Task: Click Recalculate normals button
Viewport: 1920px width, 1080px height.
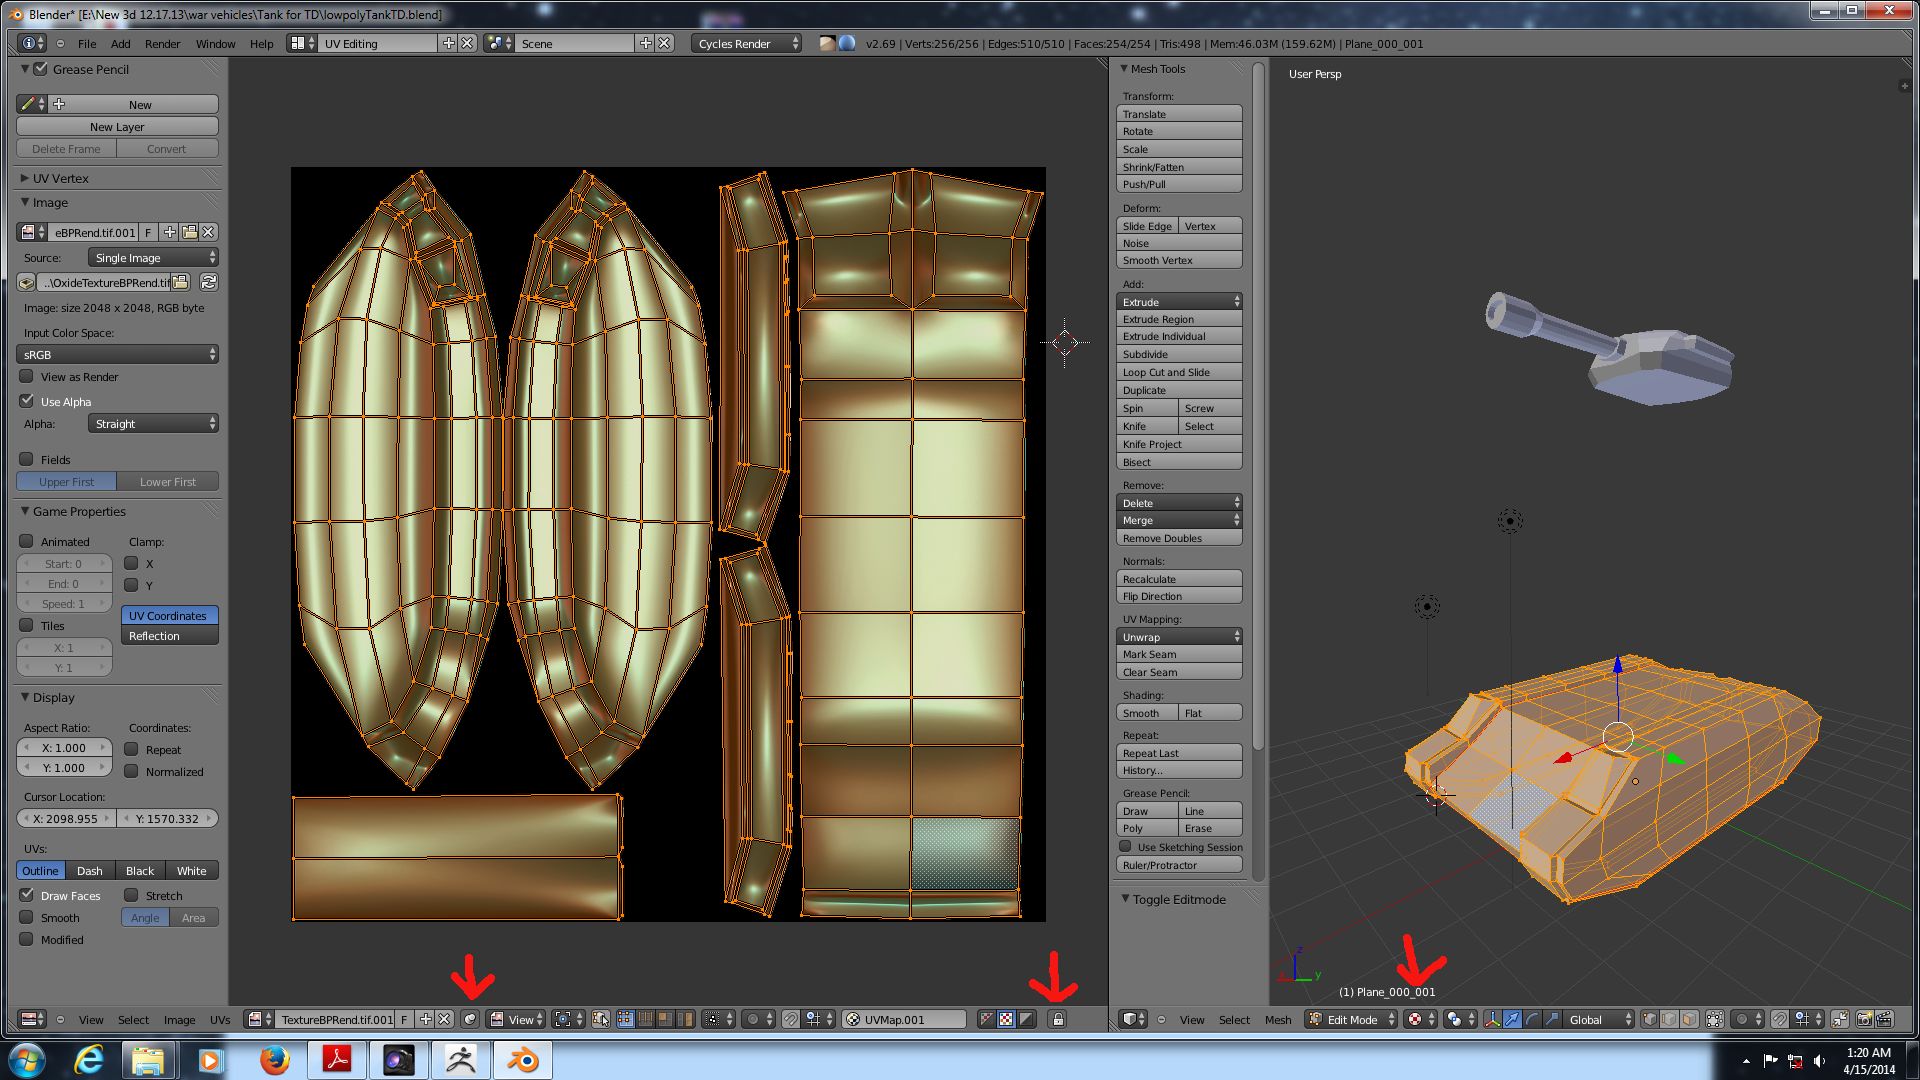Action: (1179, 579)
